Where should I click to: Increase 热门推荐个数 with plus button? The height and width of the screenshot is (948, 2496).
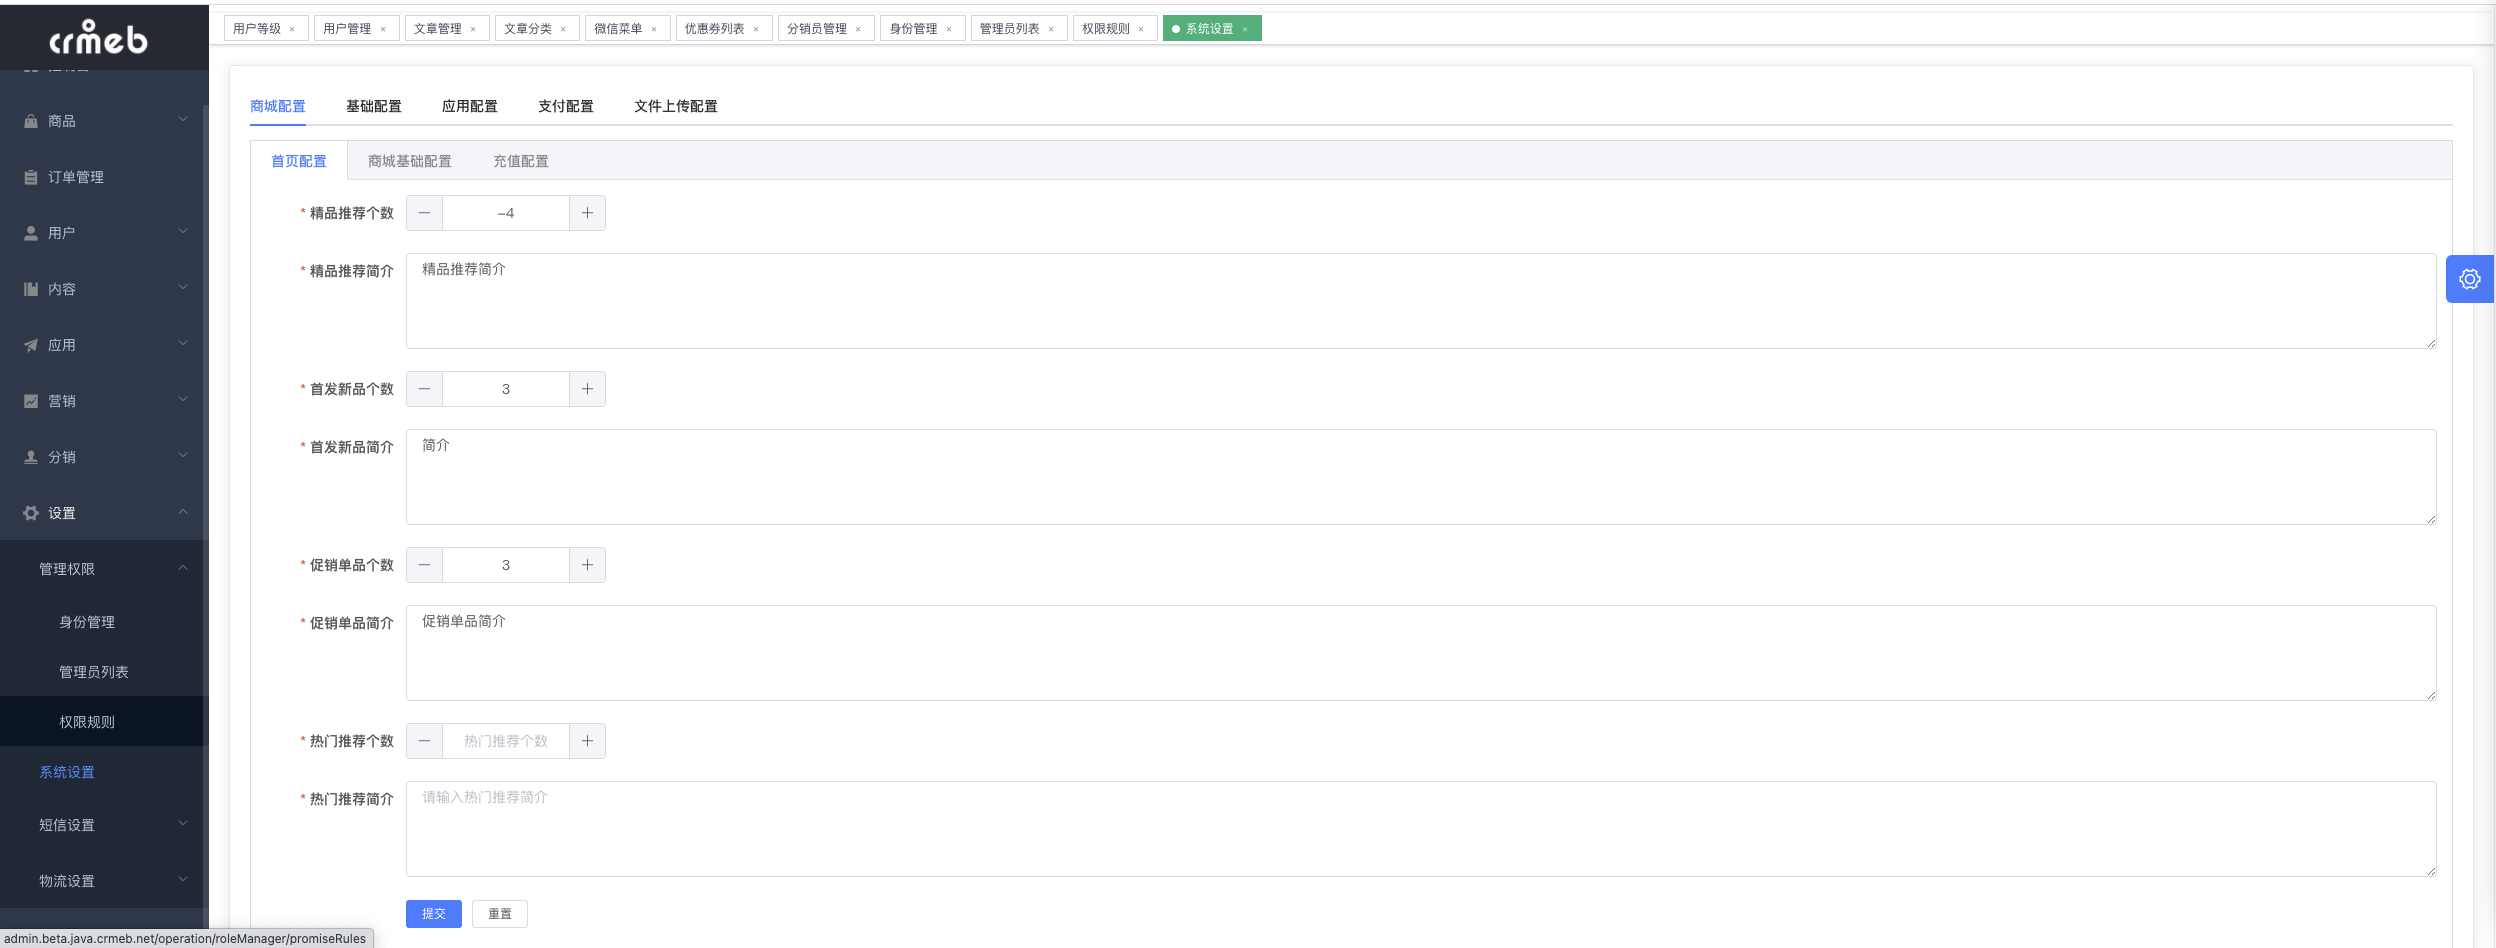pos(587,741)
